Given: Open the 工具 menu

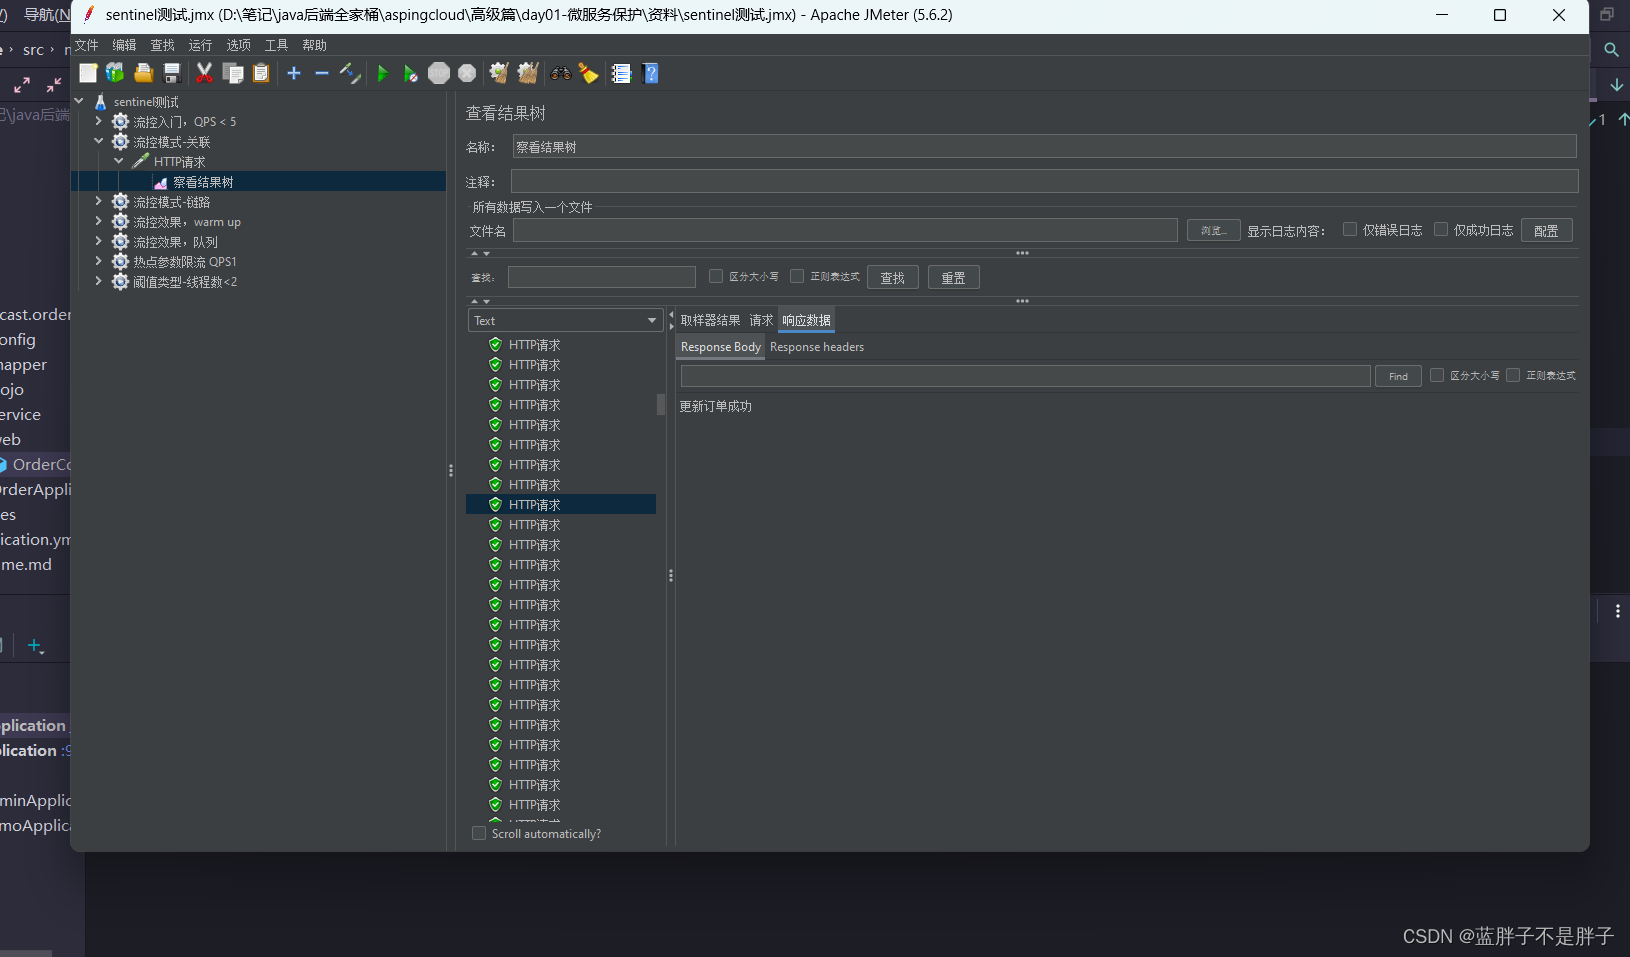Looking at the screenshot, I should click(276, 45).
